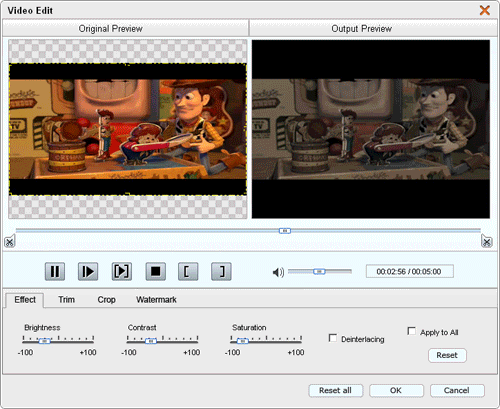Enable the Deinterlacing checkbox
This screenshot has width=500, height=409.
[x=333, y=338]
